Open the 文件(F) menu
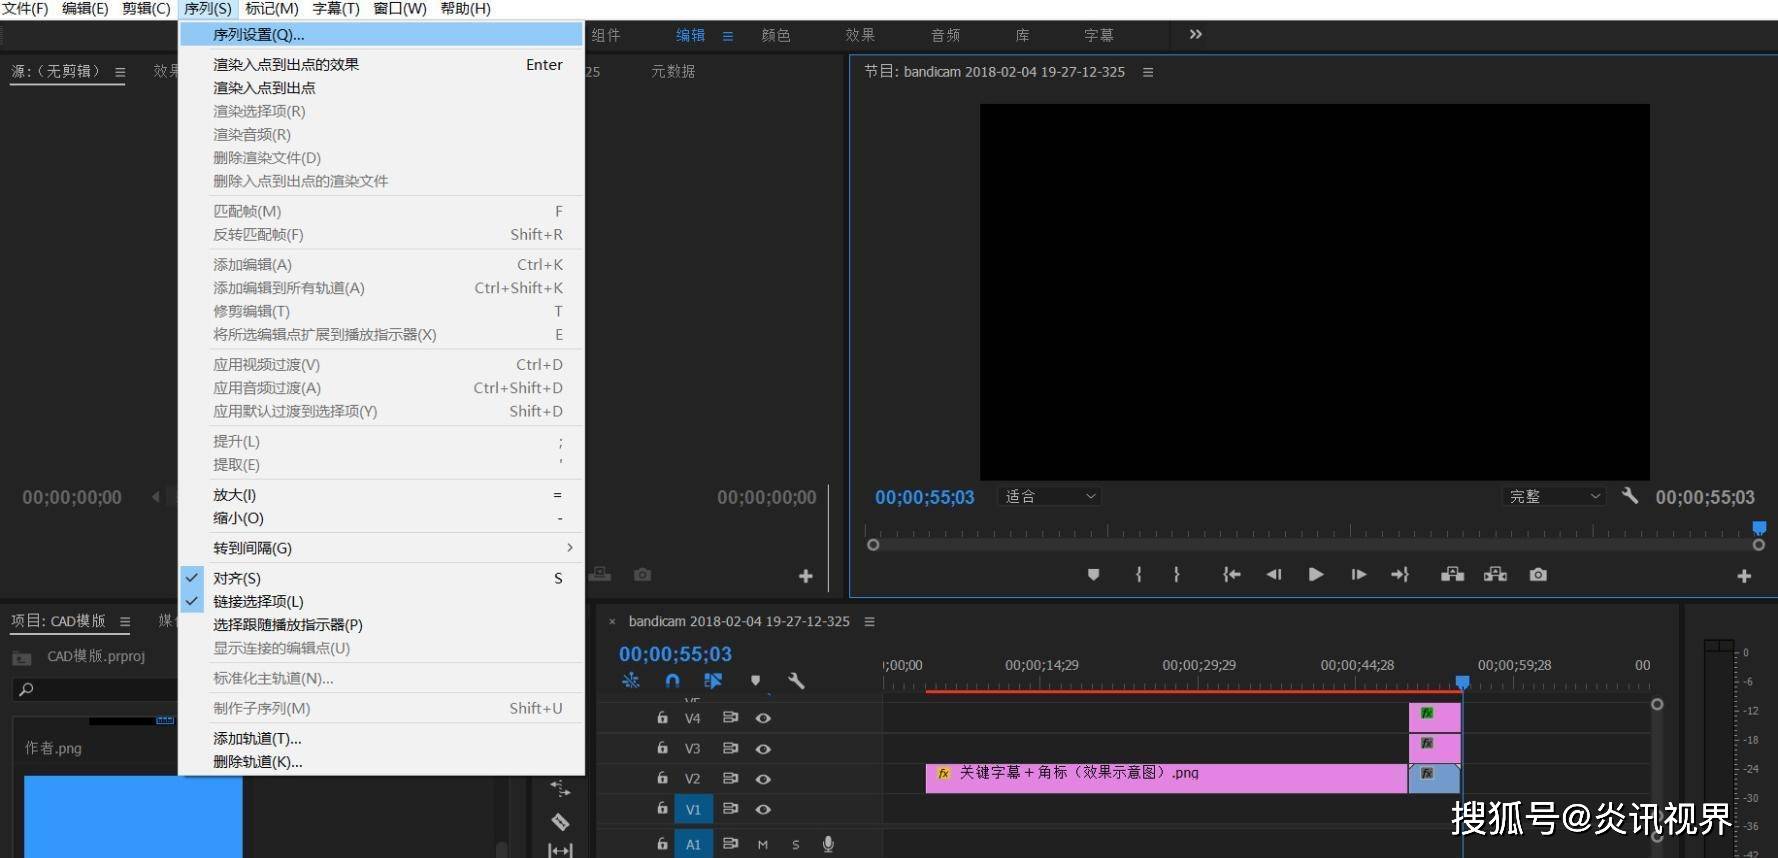 click(25, 9)
